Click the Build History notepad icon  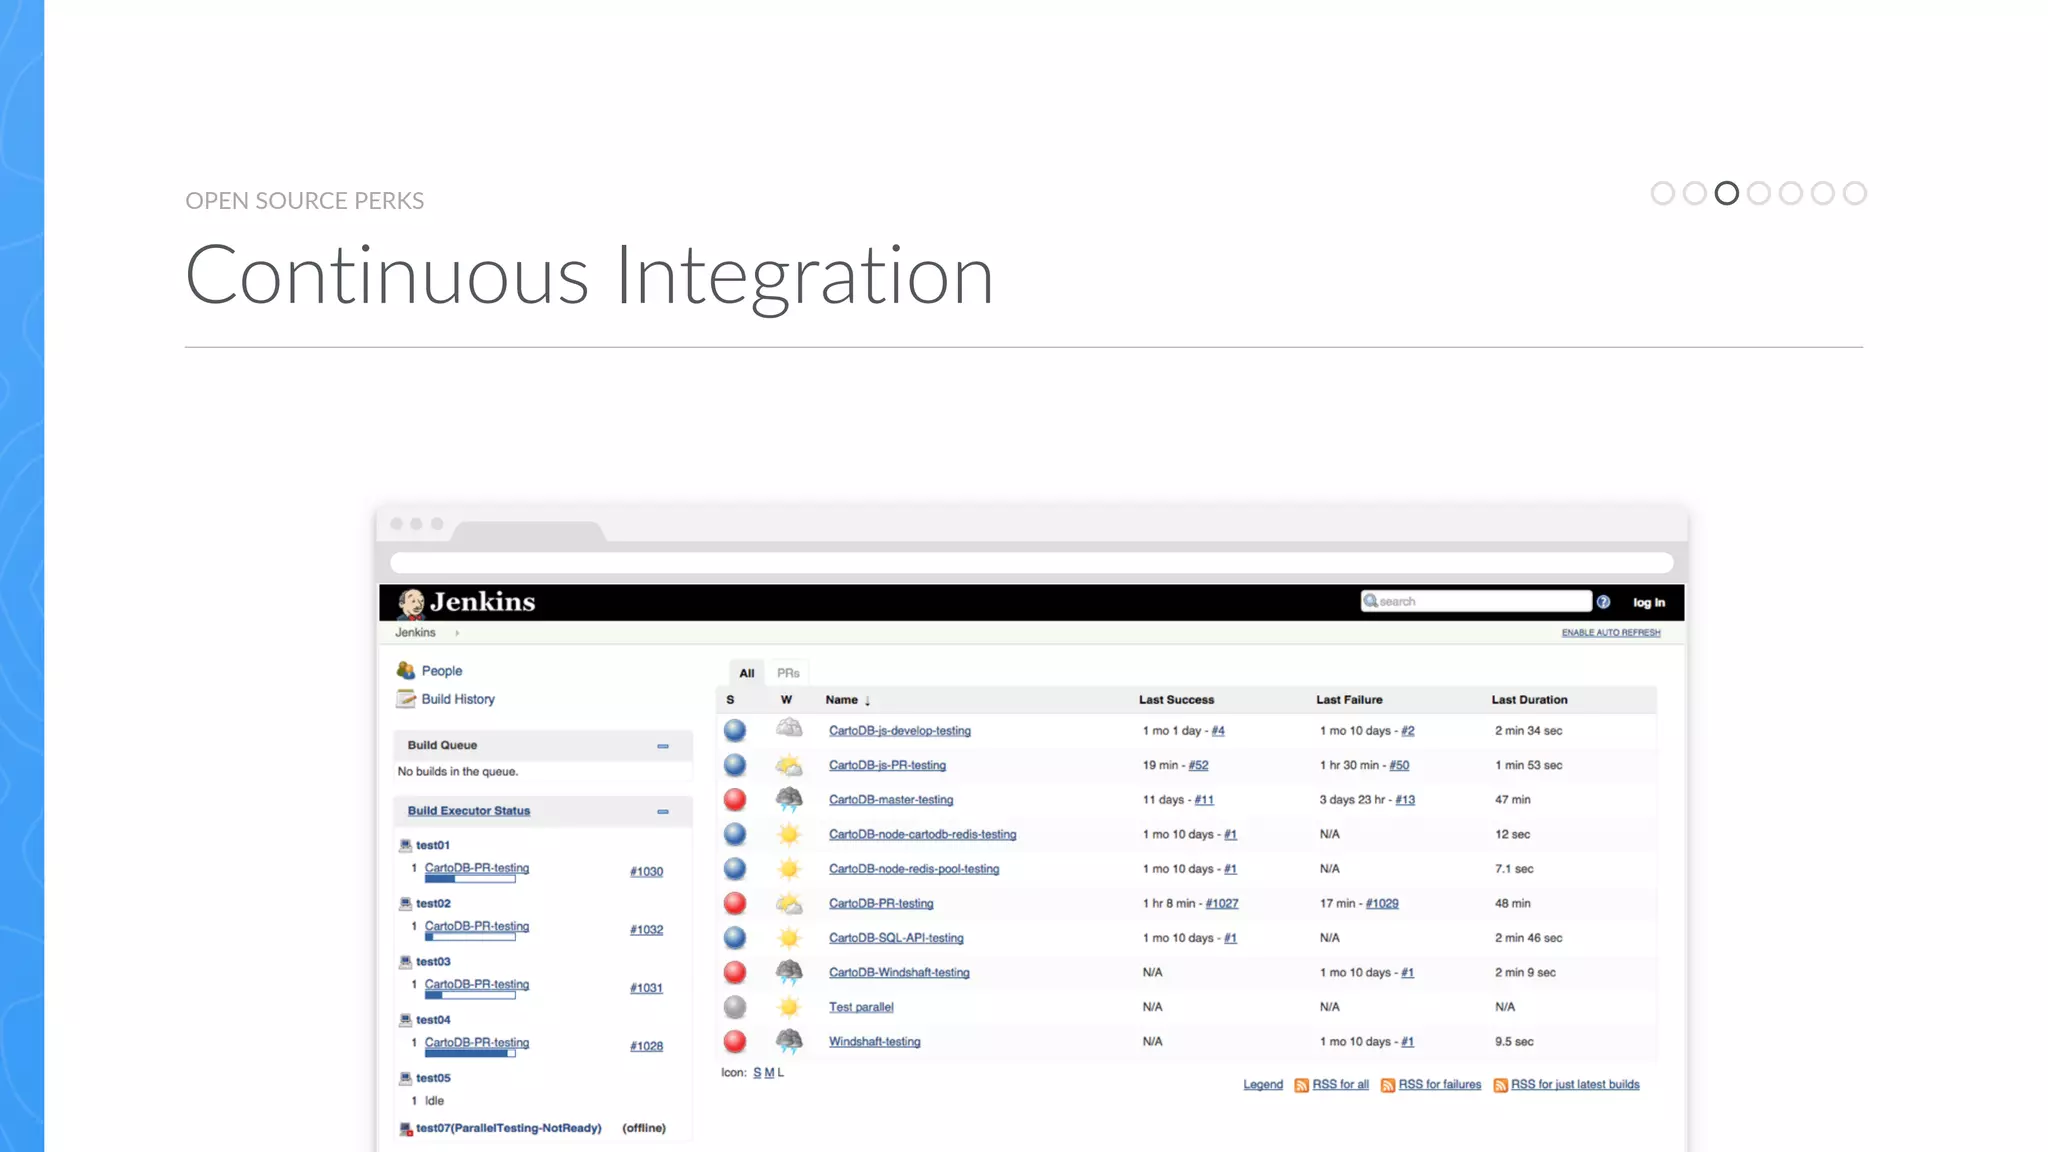tap(405, 699)
